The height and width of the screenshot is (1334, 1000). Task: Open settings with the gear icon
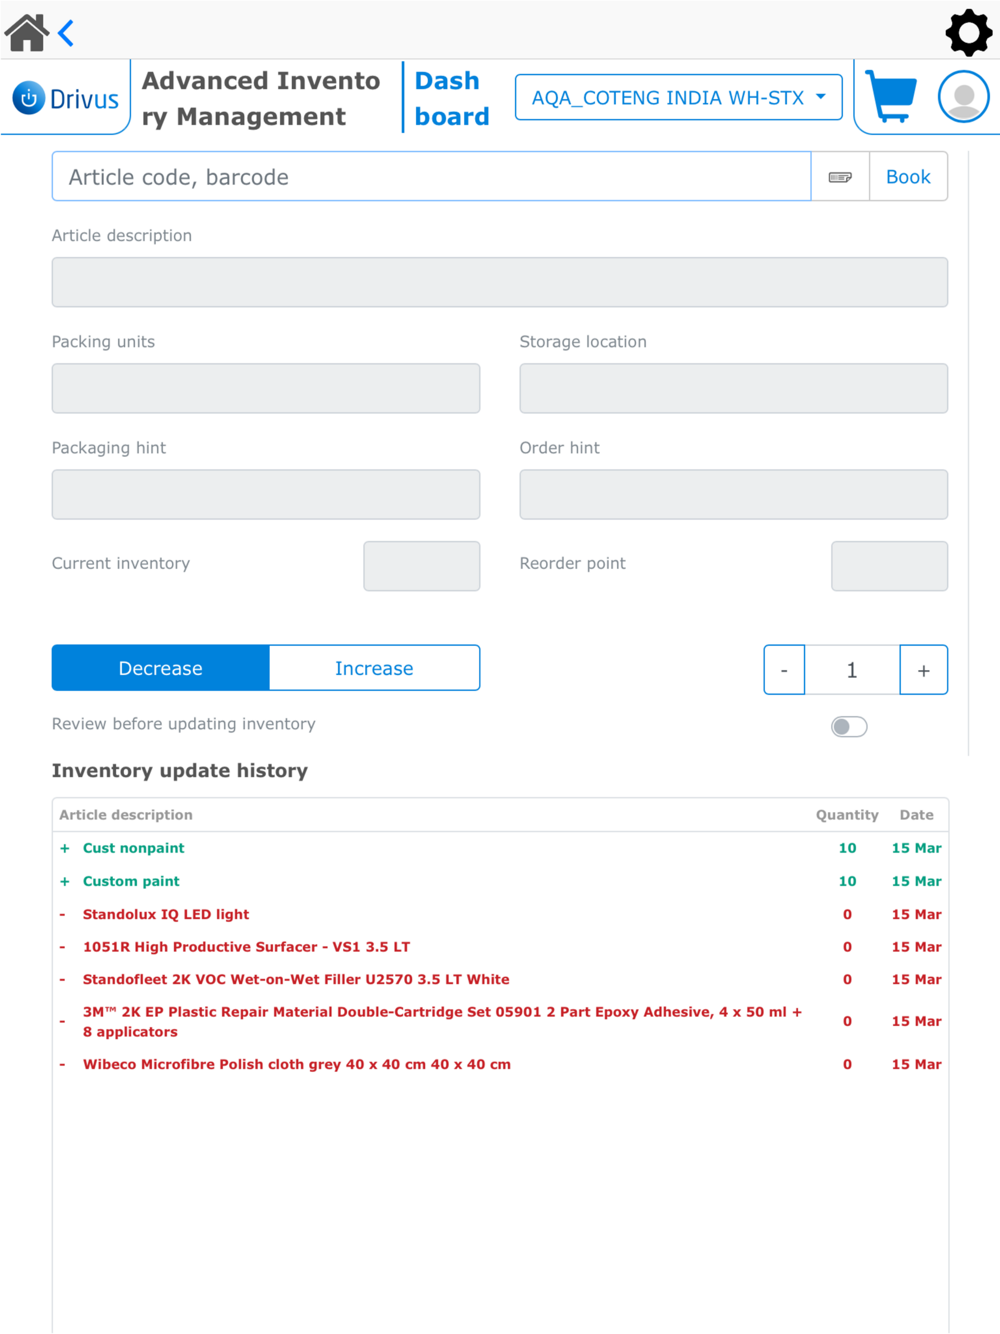coord(969,33)
